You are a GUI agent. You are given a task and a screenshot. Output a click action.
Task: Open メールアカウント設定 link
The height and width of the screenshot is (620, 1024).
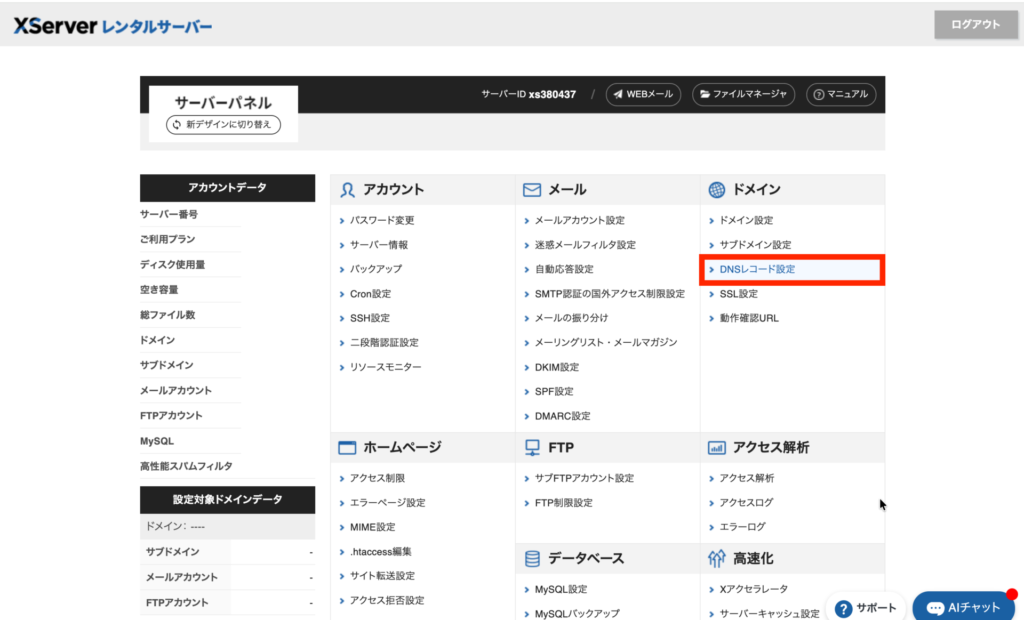579,220
